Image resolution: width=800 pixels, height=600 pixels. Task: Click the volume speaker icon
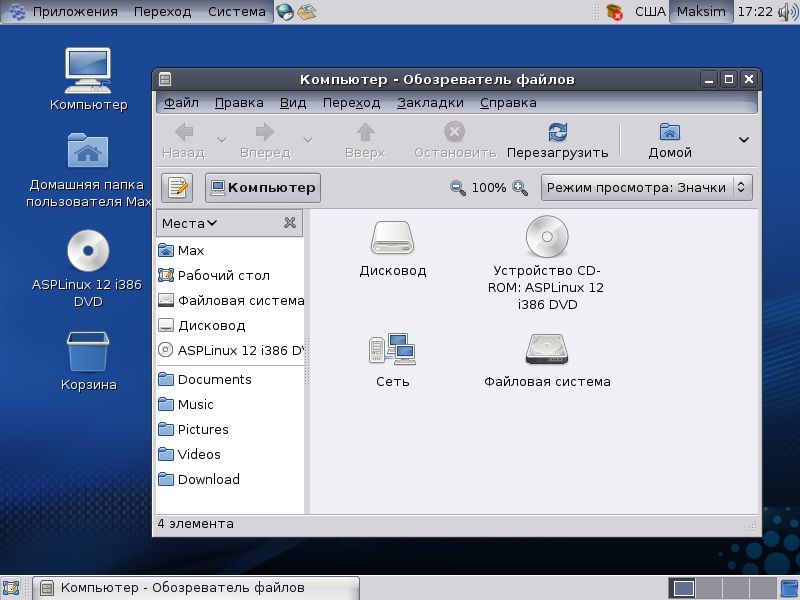788,12
